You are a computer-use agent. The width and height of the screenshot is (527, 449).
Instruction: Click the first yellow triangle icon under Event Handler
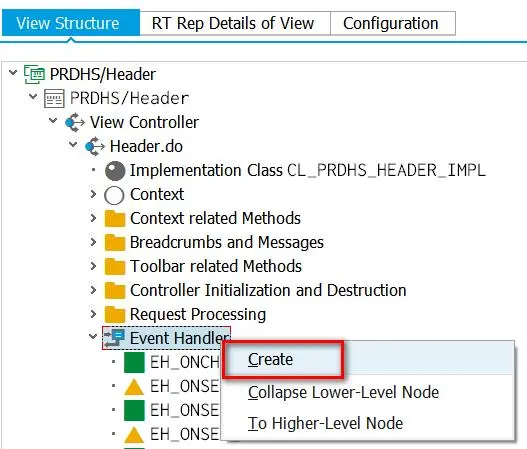(134, 387)
